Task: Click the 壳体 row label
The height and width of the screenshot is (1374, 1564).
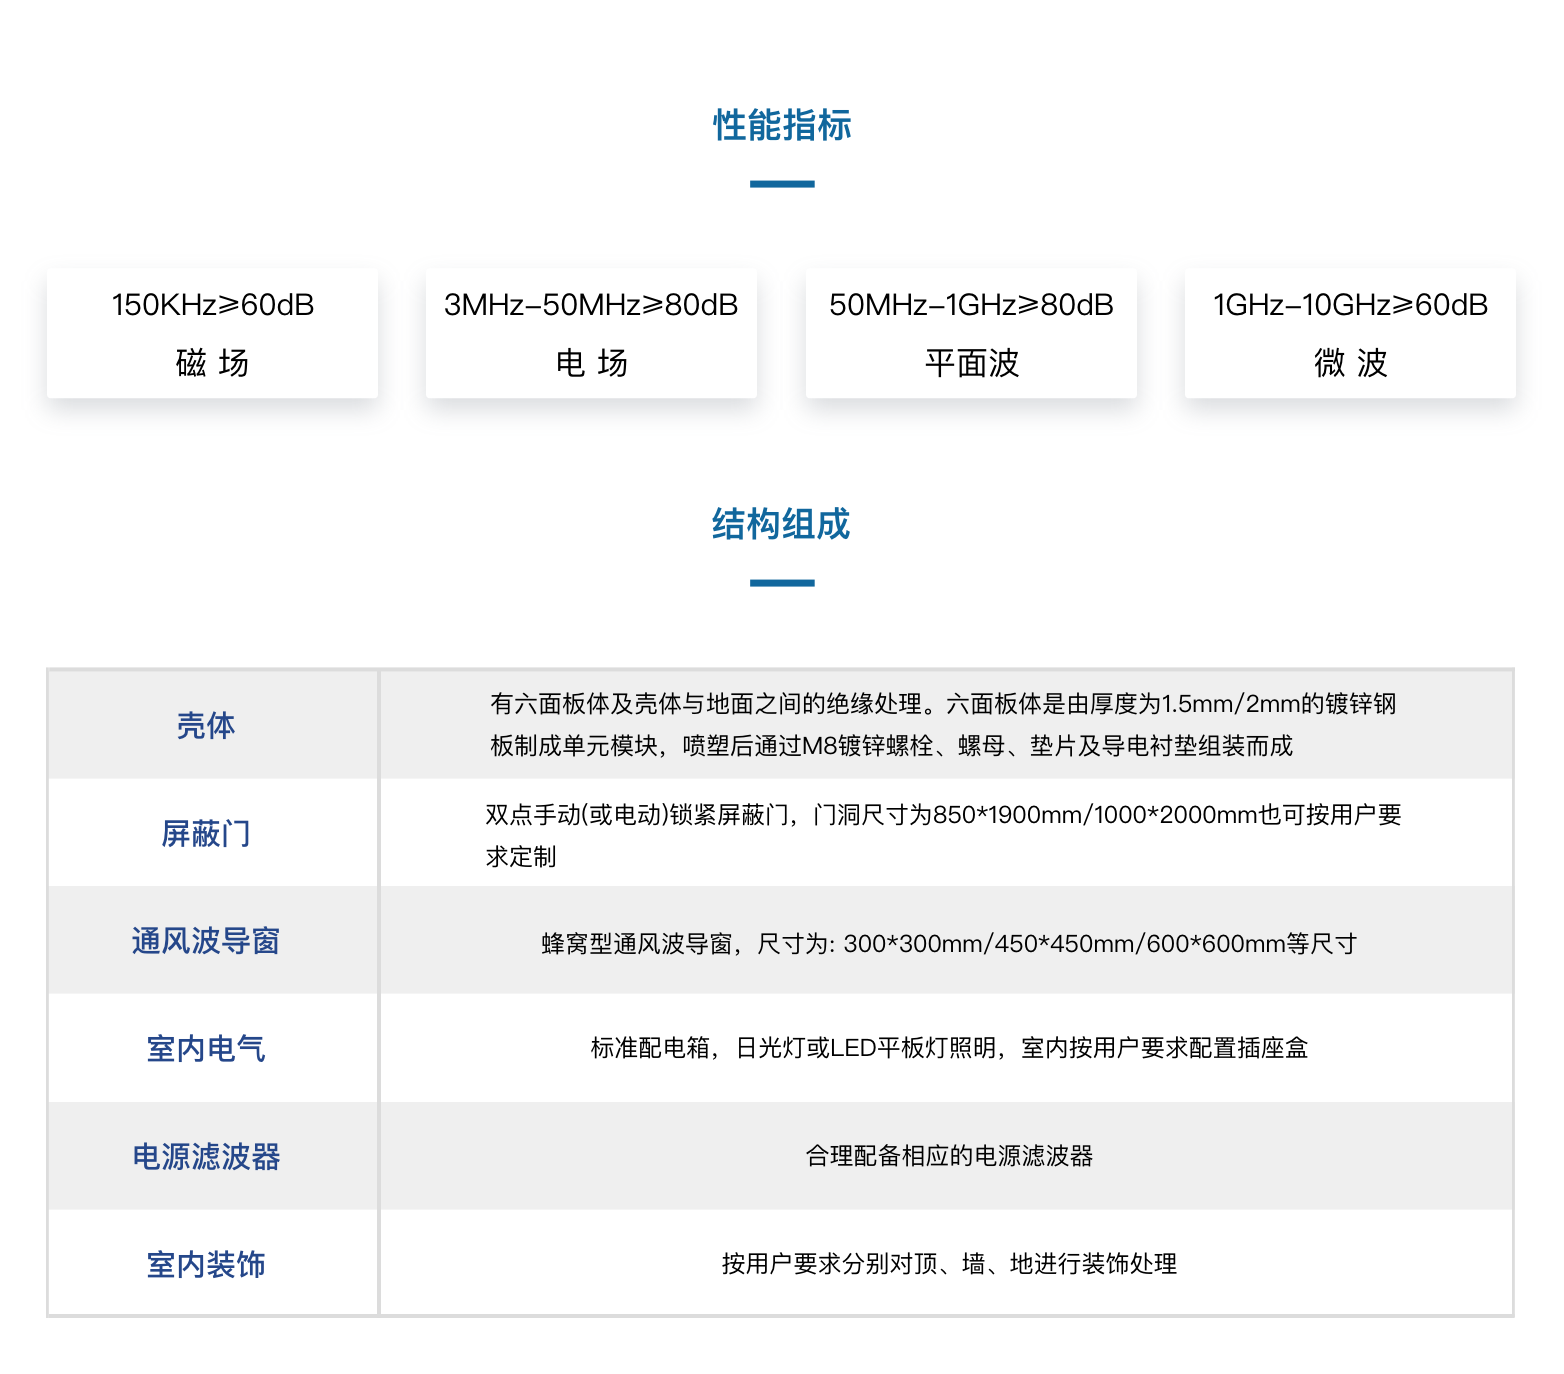Action: 206,725
